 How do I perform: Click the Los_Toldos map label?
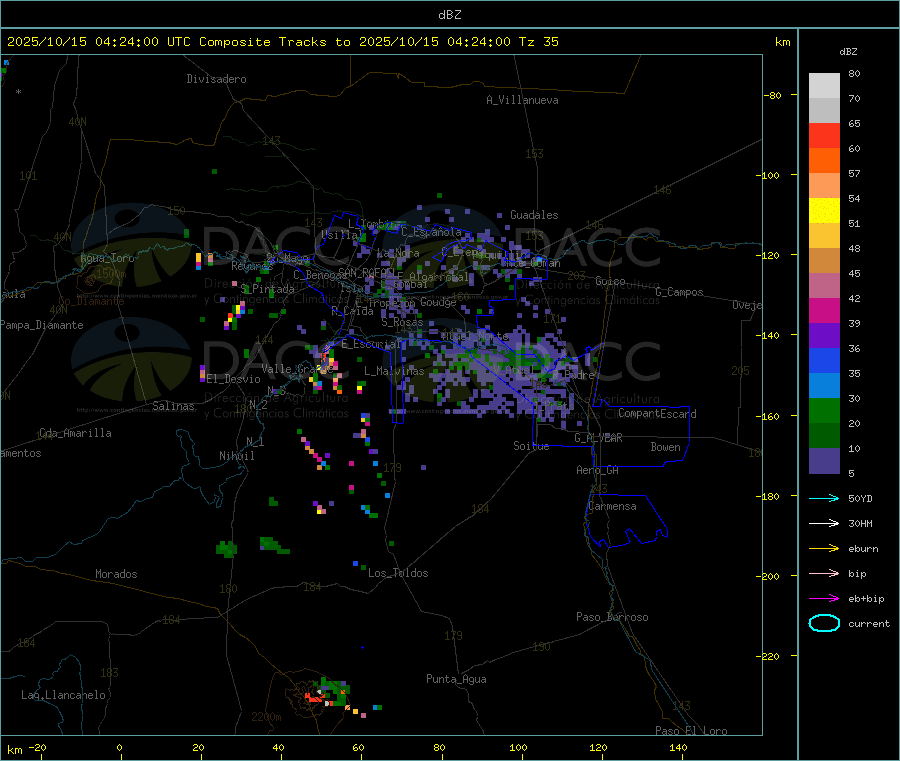(x=398, y=573)
